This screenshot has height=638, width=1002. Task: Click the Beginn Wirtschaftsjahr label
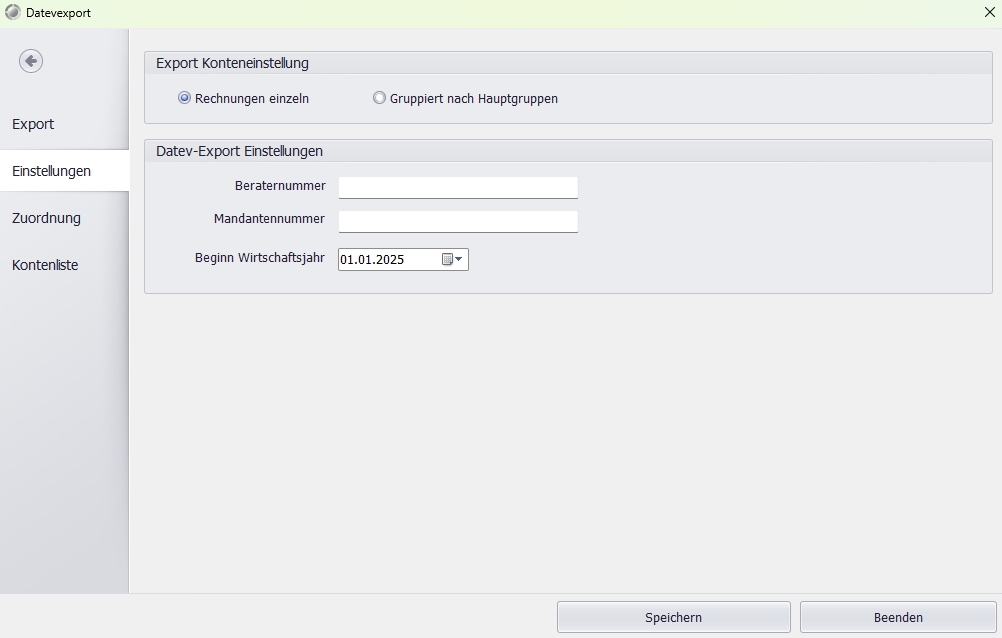pyautogui.click(x=259, y=258)
